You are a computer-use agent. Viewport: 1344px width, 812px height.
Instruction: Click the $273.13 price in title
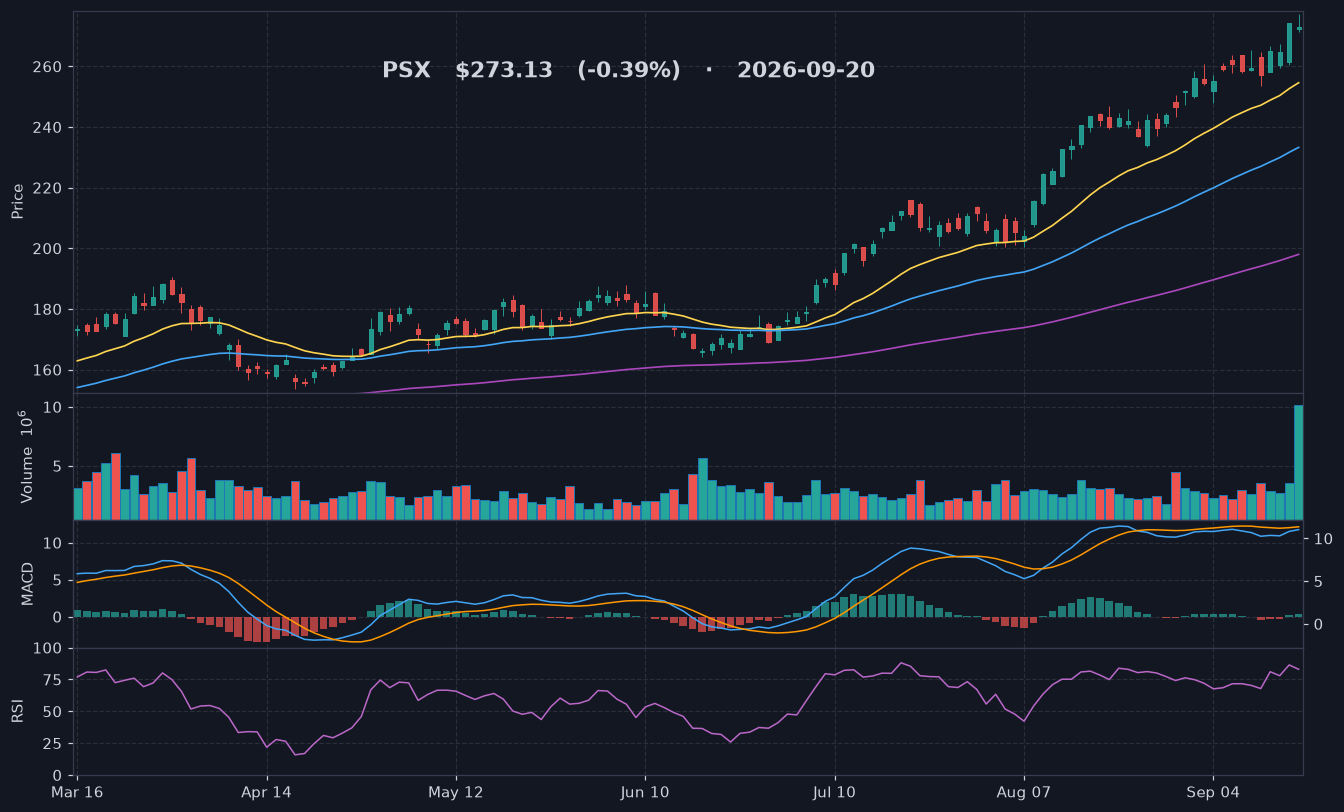[x=504, y=70]
